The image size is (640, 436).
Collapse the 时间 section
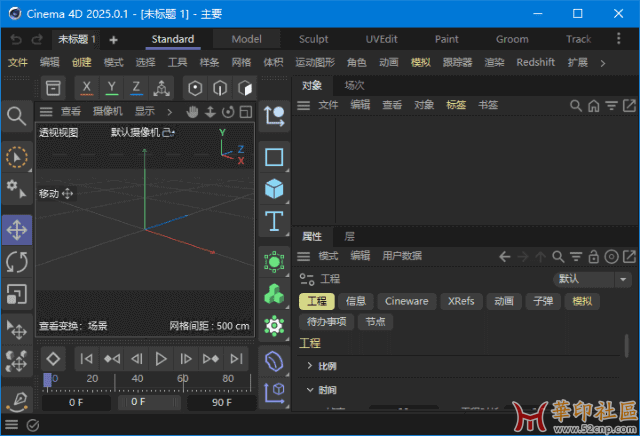click(310, 390)
